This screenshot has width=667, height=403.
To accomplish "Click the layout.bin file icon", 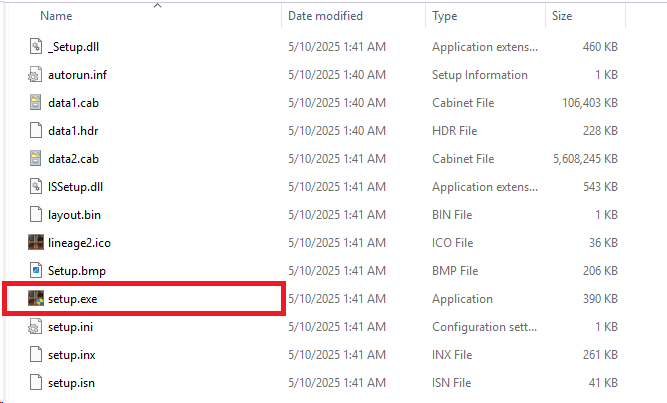I will tap(36, 214).
